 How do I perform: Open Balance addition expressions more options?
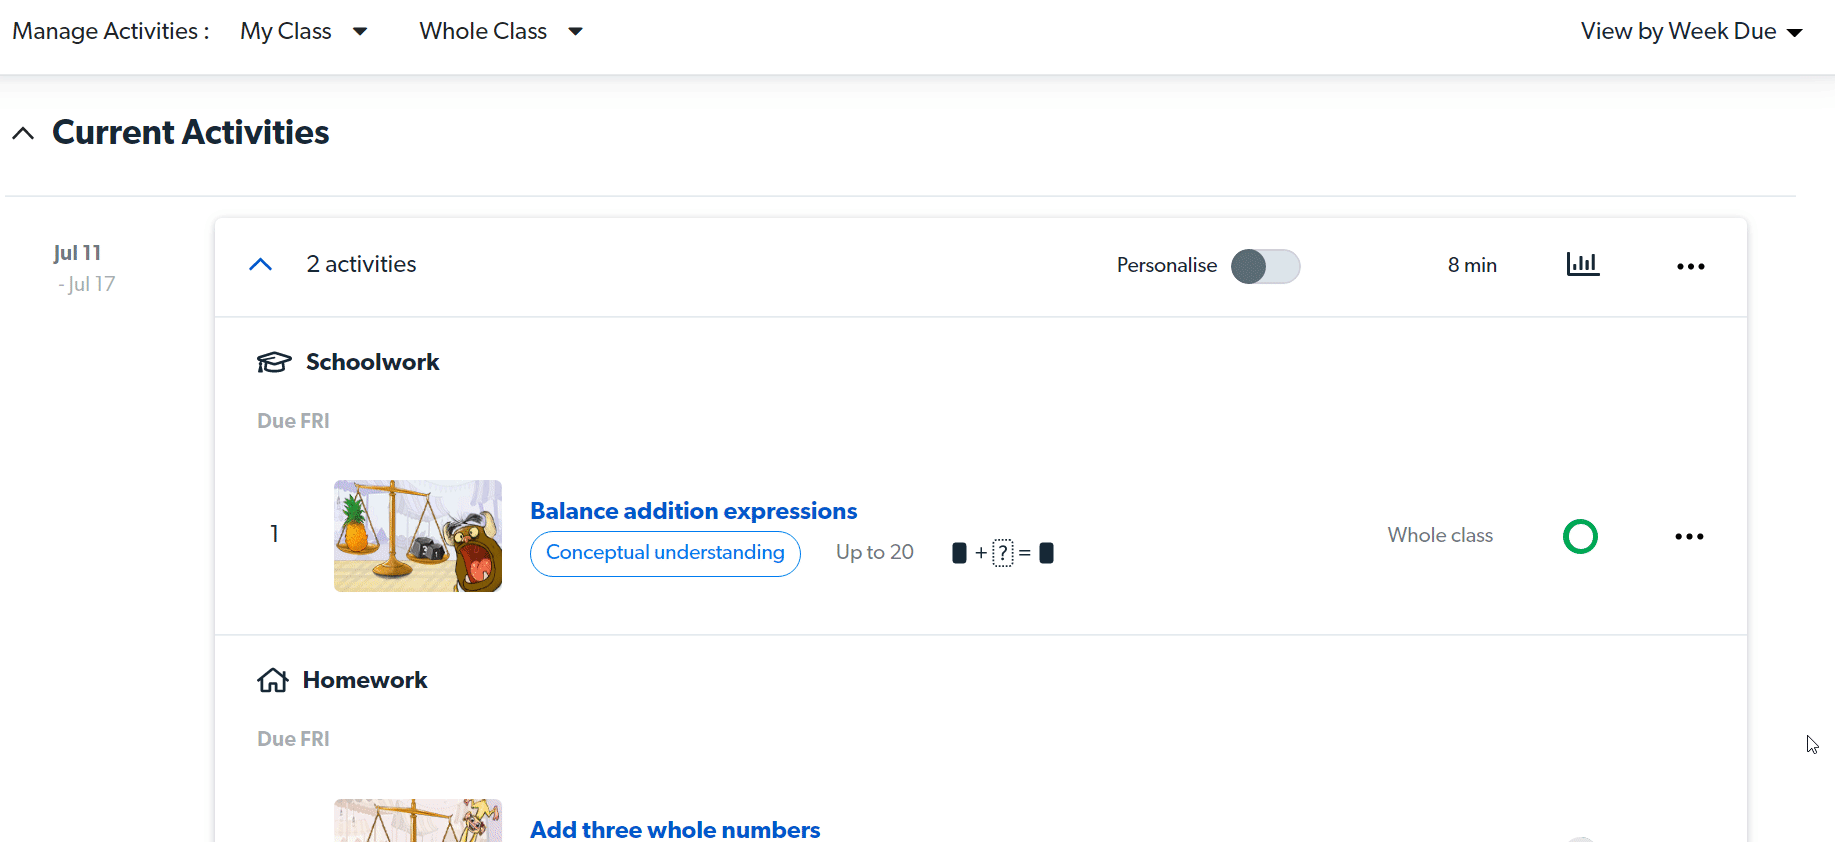point(1689,537)
